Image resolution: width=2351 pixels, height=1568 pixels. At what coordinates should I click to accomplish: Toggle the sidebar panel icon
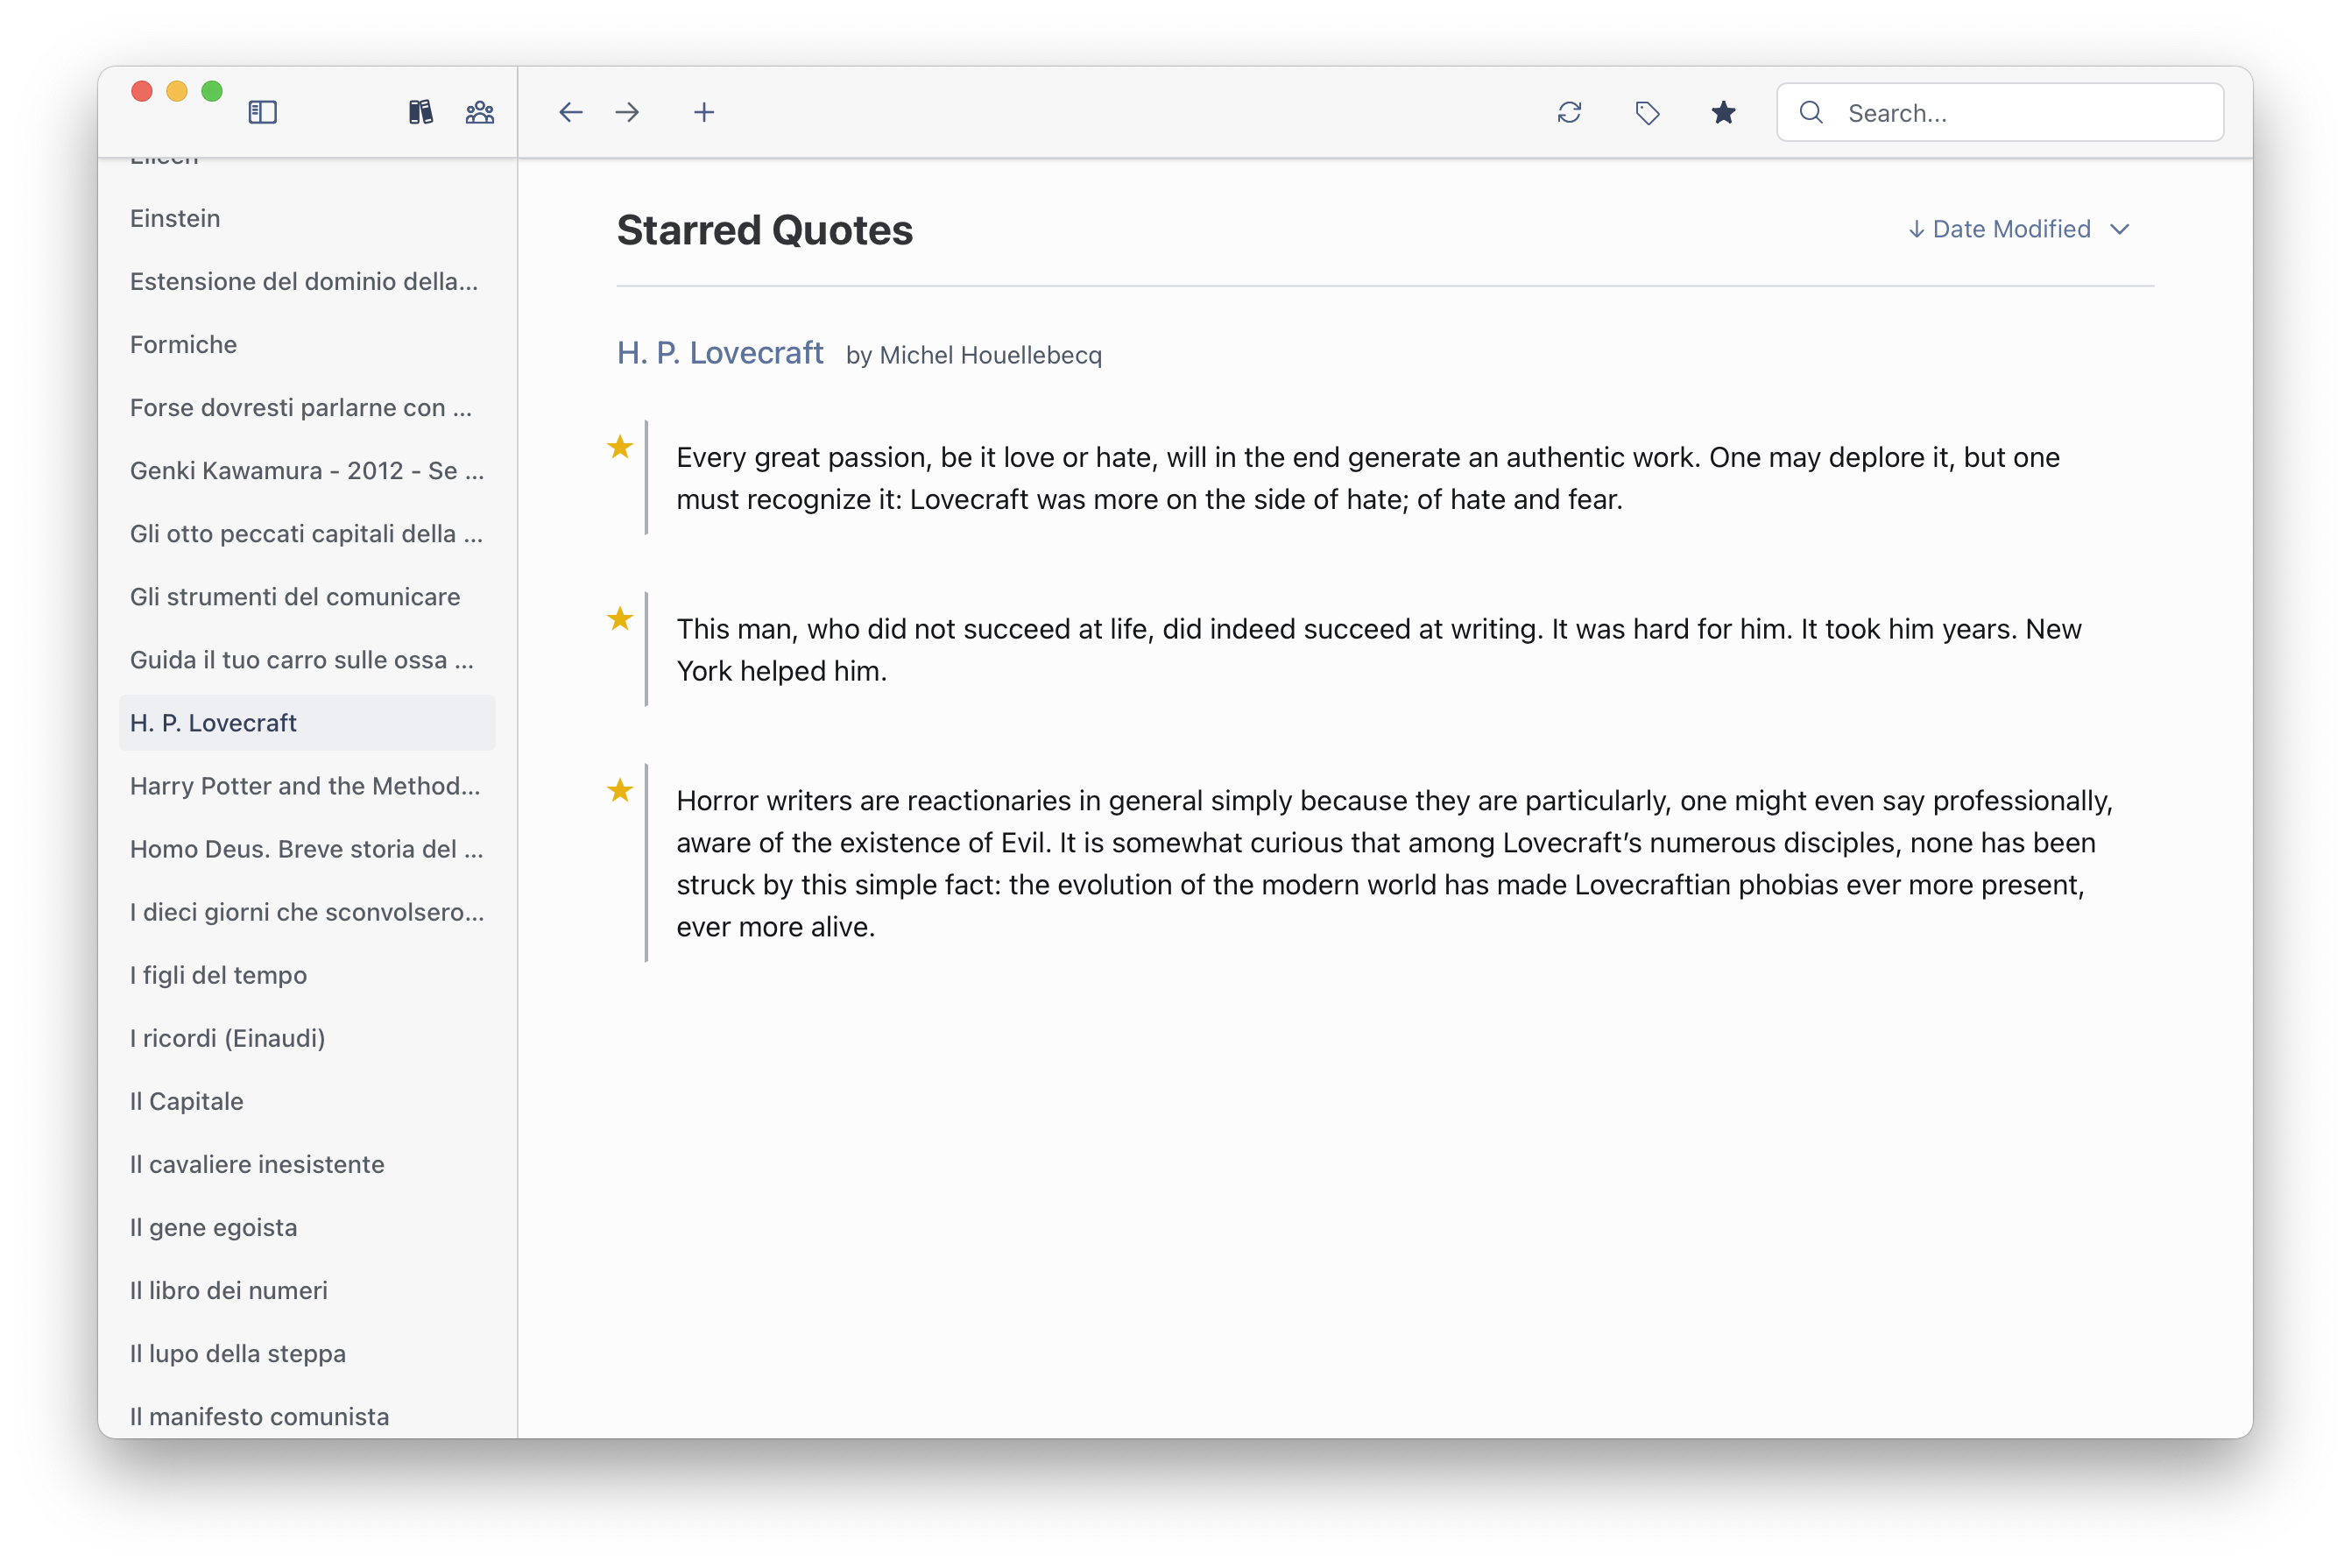coord(262,112)
